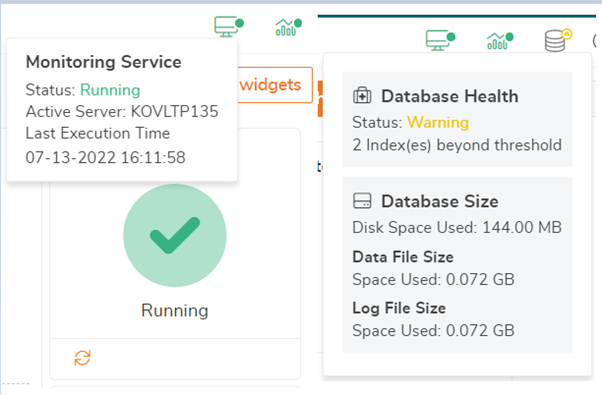Open the database icon with warning badge

pyautogui.click(x=558, y=40)
